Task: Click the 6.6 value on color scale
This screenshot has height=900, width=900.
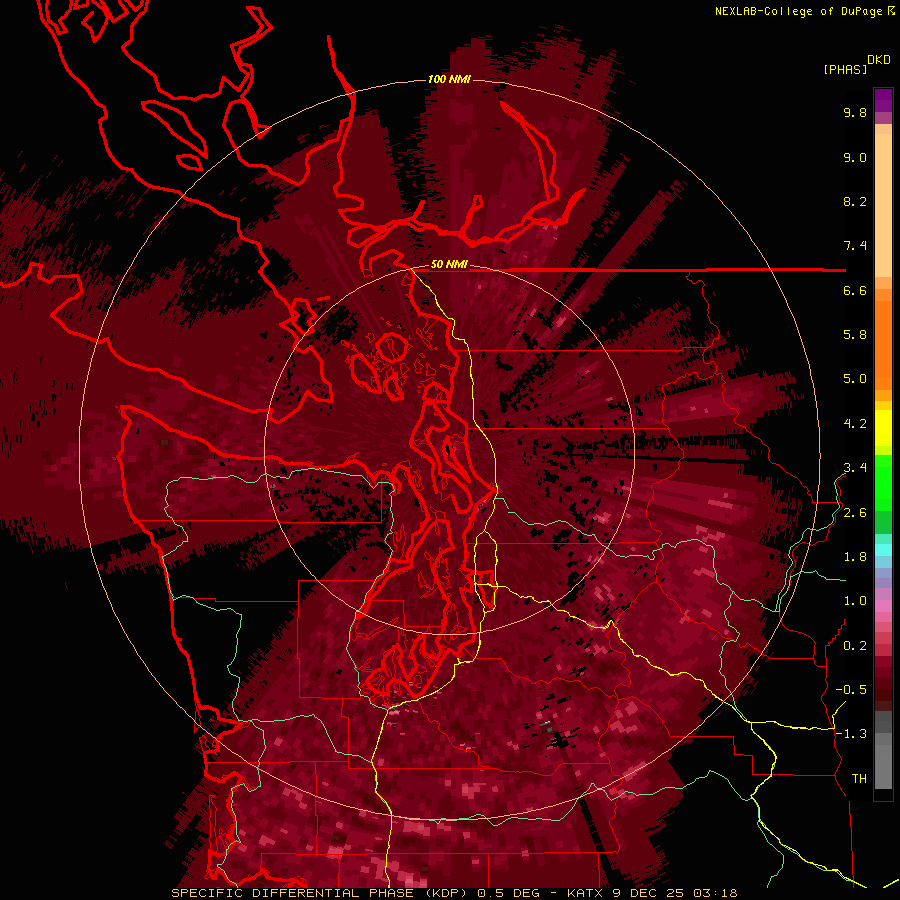Action: coord(855,290)
